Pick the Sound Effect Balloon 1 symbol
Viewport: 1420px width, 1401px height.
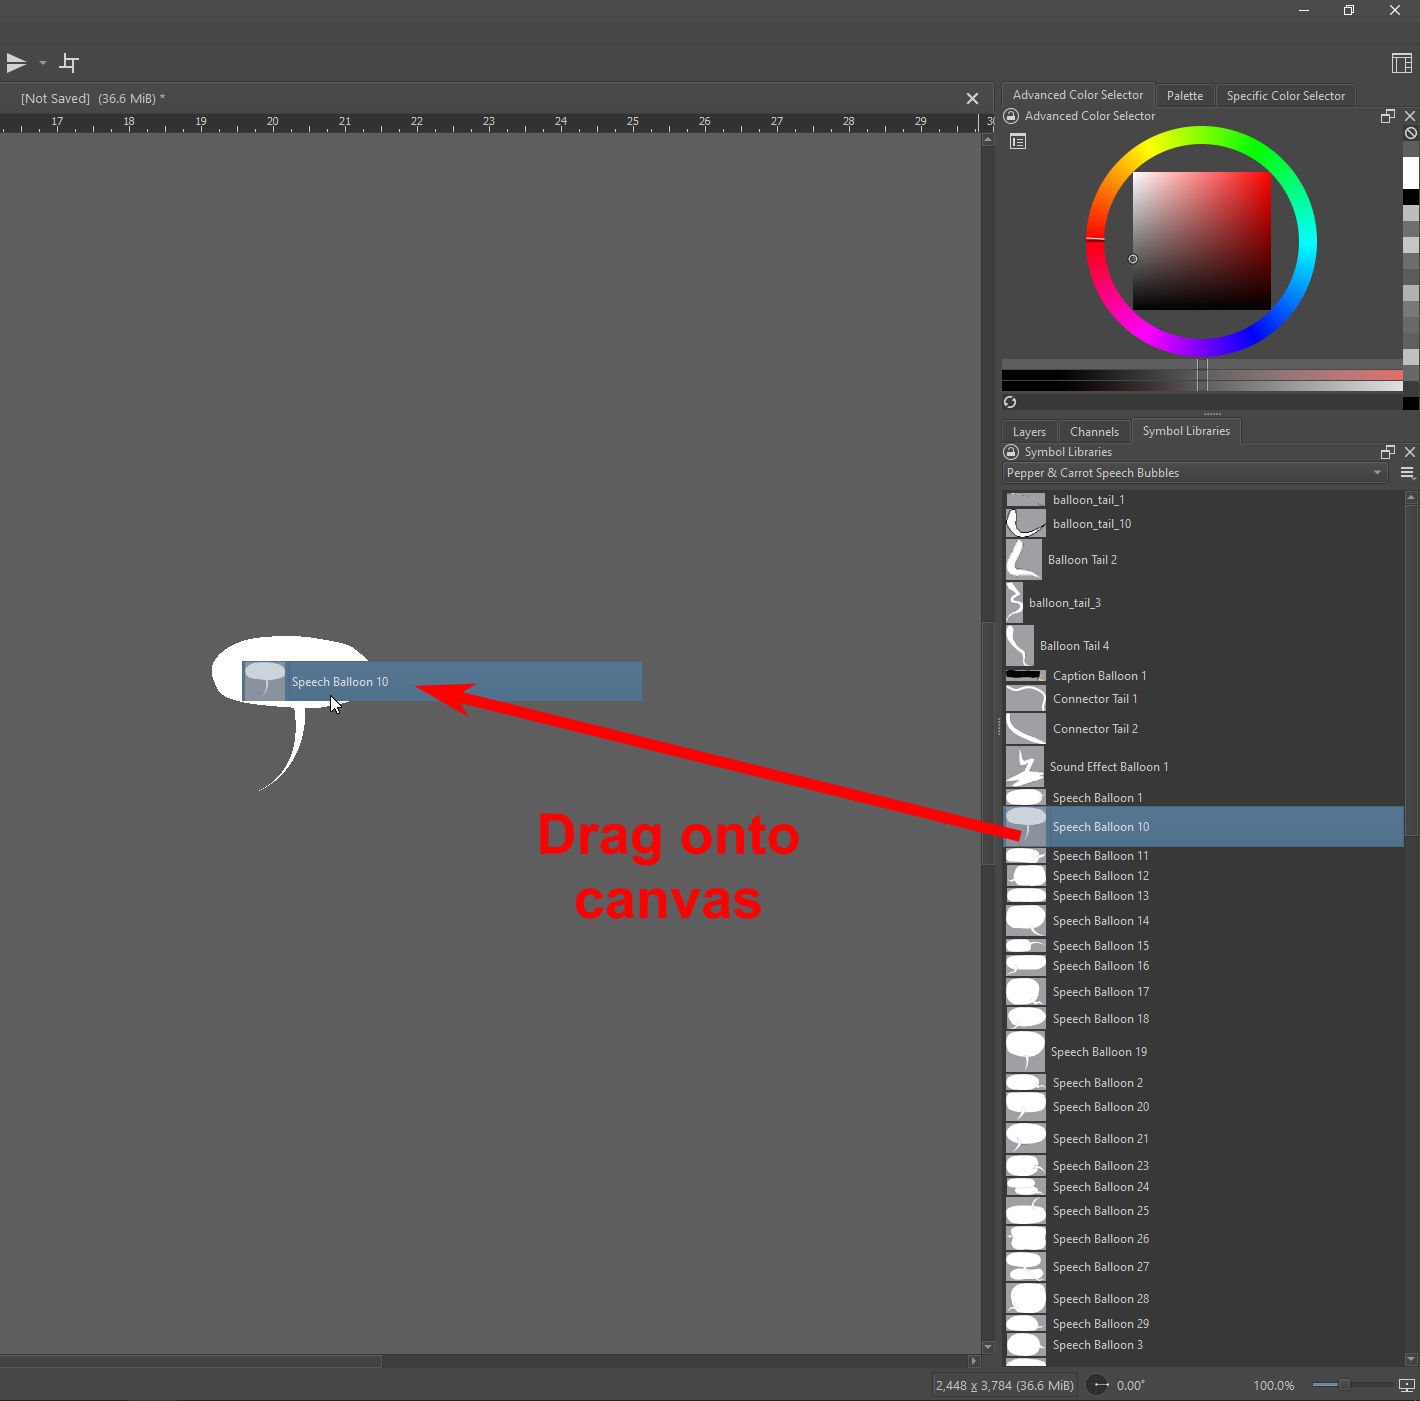tap(1204, 767)
